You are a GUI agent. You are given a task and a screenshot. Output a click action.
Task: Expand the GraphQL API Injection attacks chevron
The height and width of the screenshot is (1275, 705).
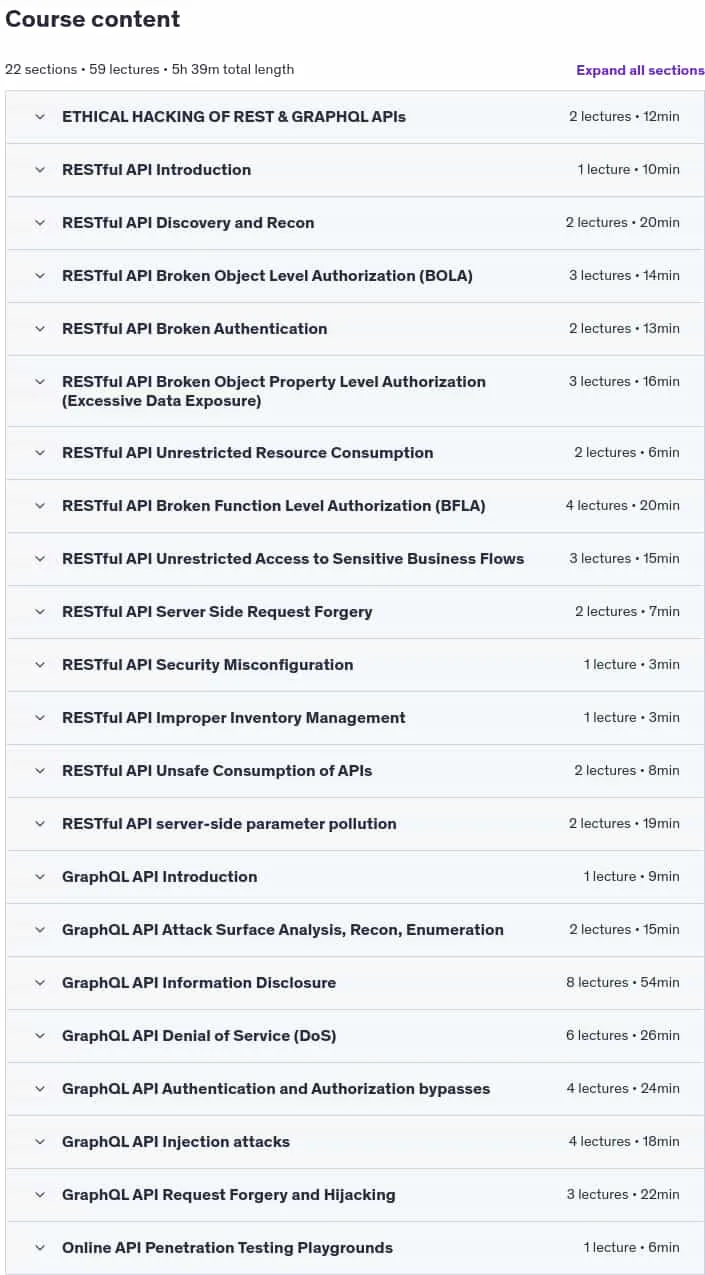[x=40, y=1142]
